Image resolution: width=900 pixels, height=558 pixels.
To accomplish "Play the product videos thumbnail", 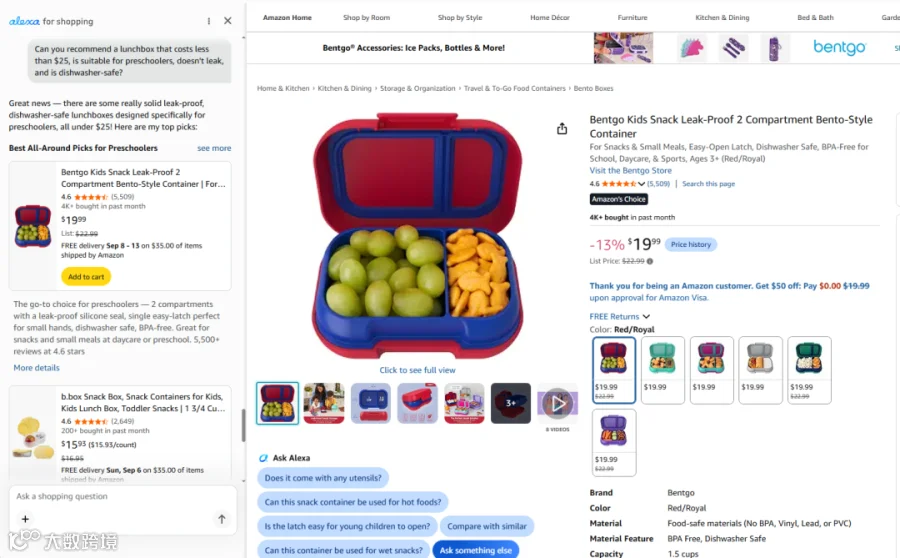I will (557, 404).
